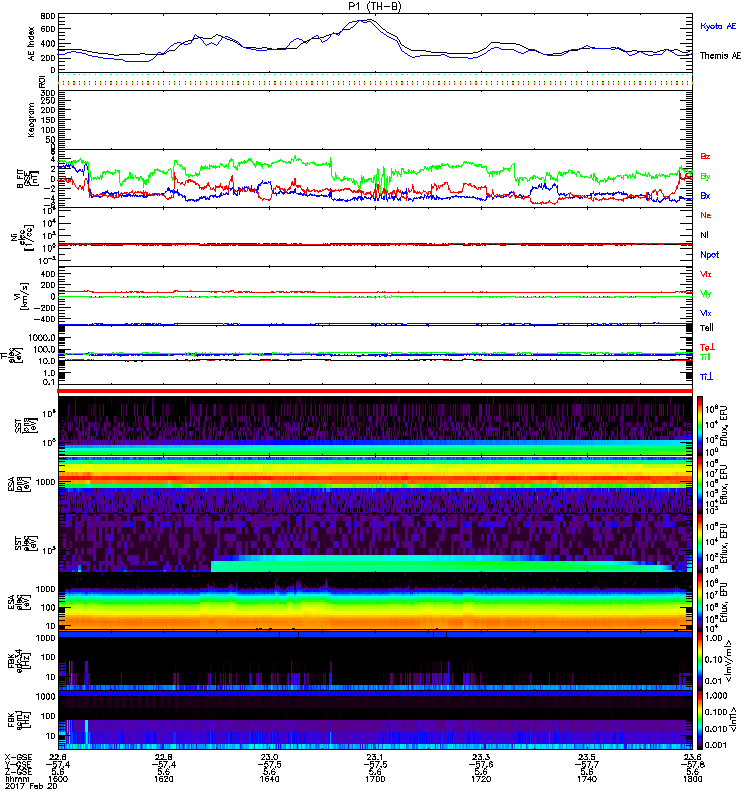Click the date label 2017 Feb 20
This screenshot has height=800, width=750.
31,786
